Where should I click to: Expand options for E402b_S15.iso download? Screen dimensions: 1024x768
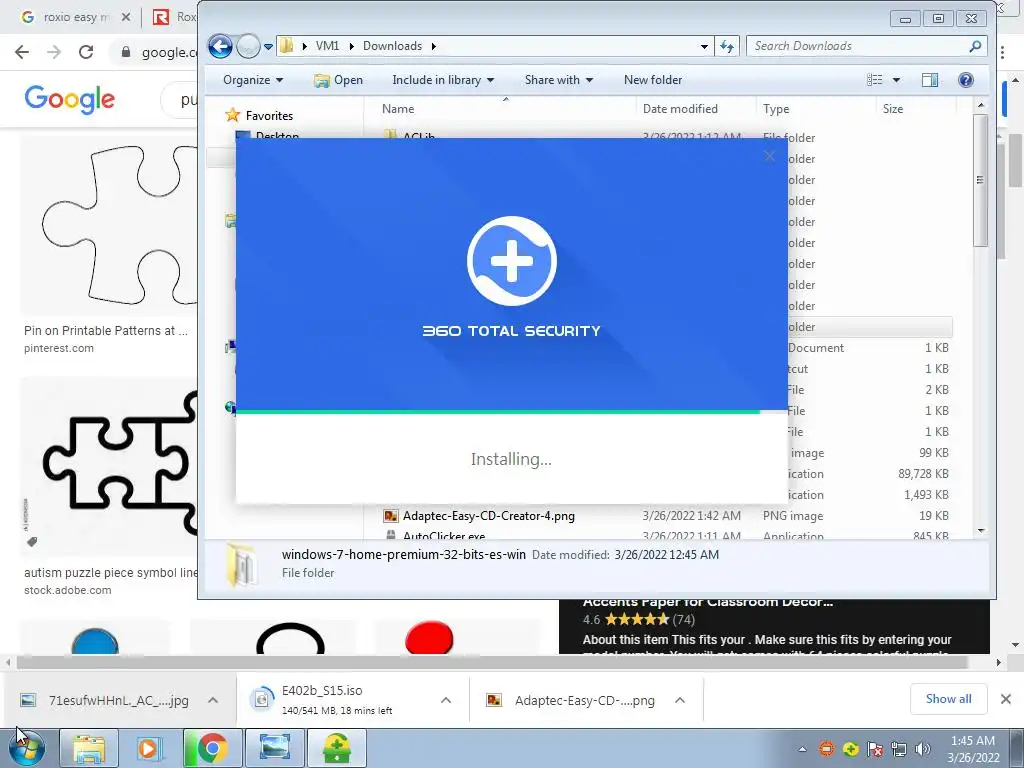click(x=446, y=700)
